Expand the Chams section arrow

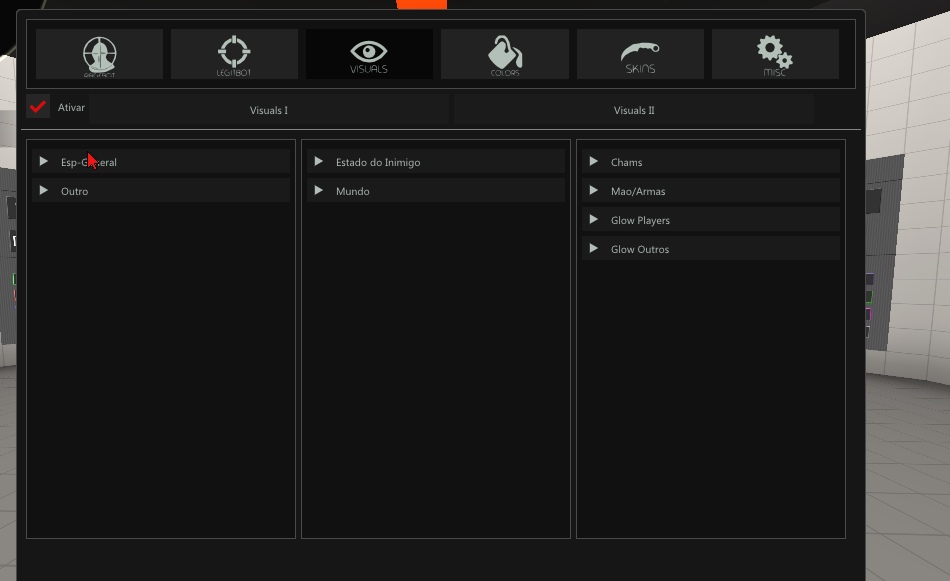(593, 161)
